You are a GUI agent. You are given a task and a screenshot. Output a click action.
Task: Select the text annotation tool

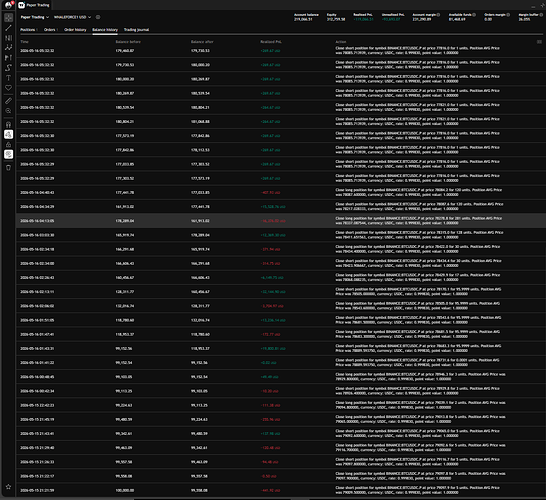(x=8, y=78)
